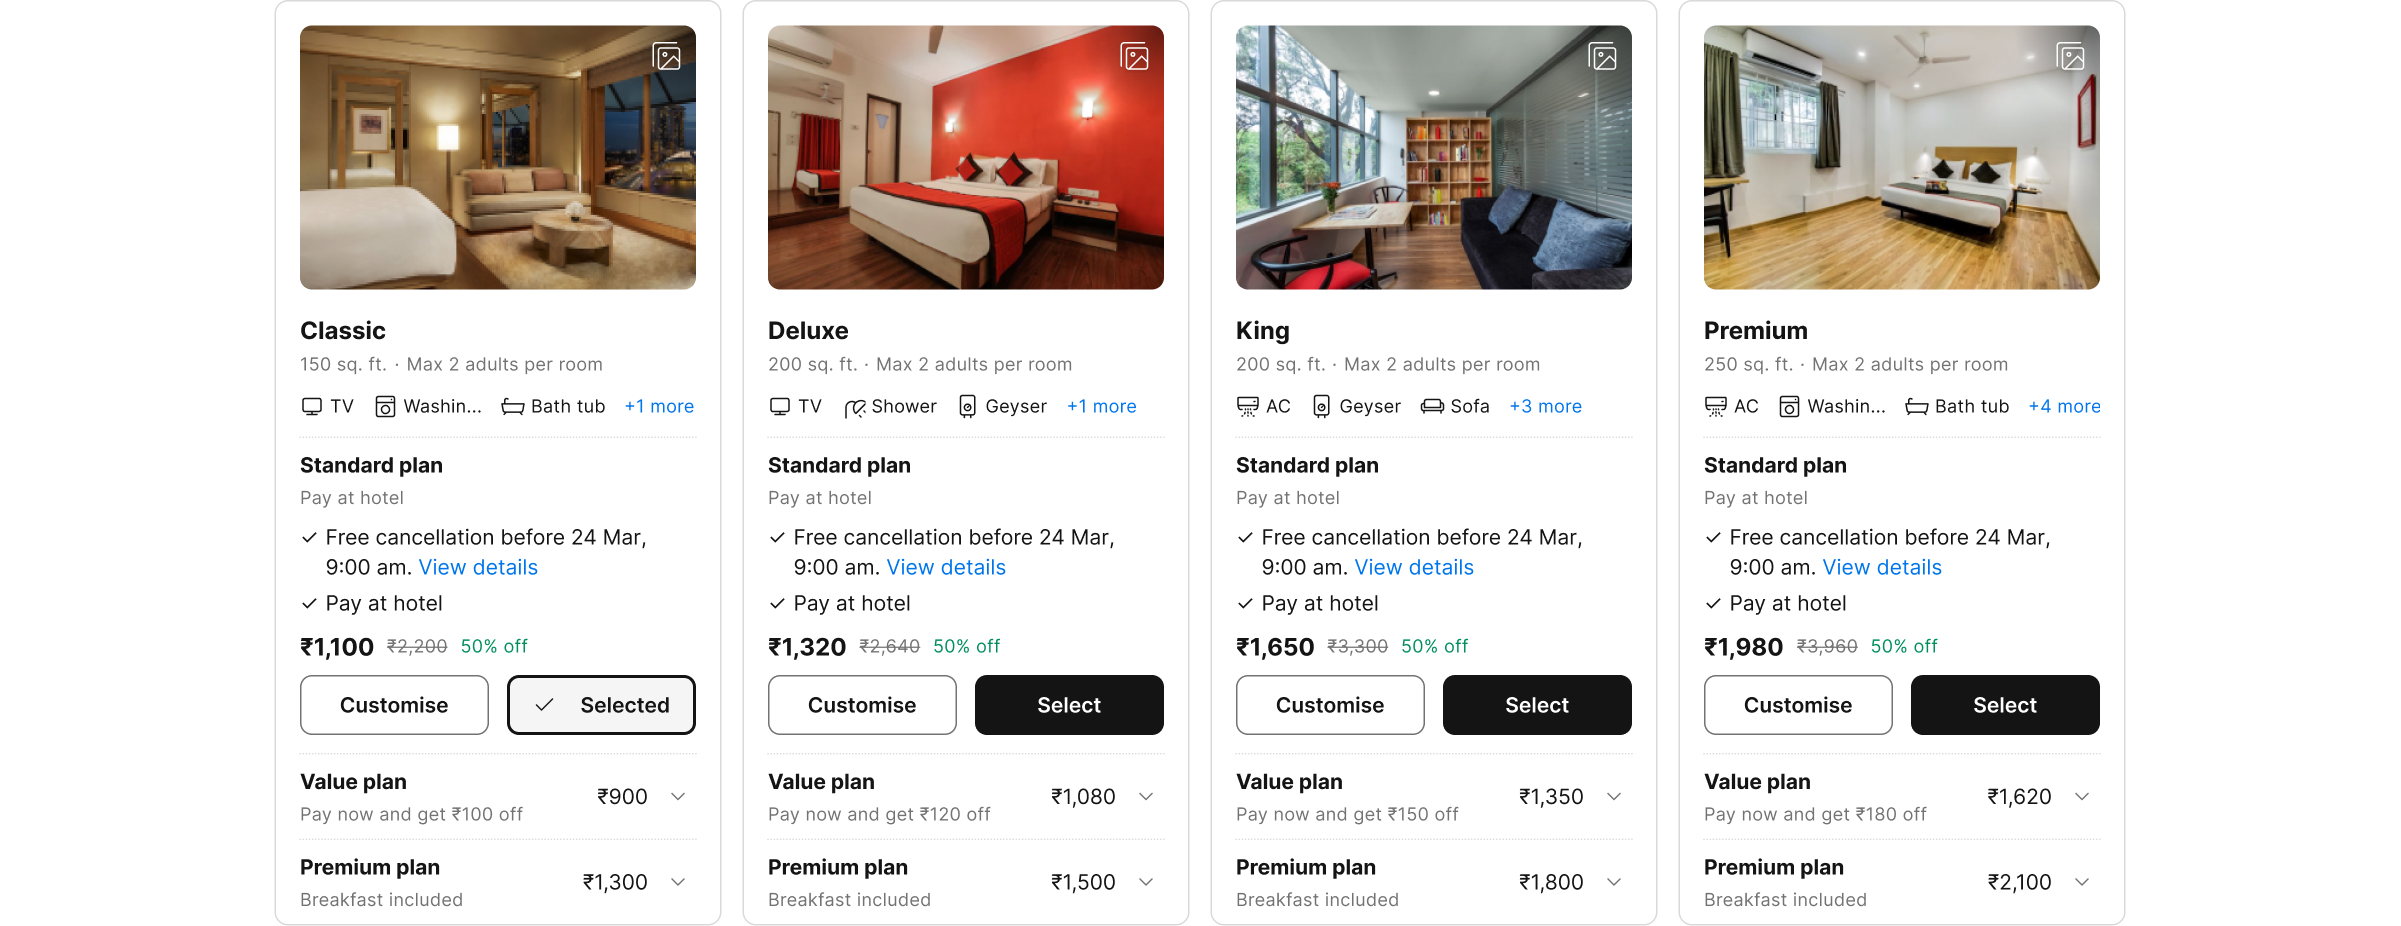Screen dimensions: 2401x926
Task: Expand the Deluxe Premium plan details
Action: [1146, 882]
